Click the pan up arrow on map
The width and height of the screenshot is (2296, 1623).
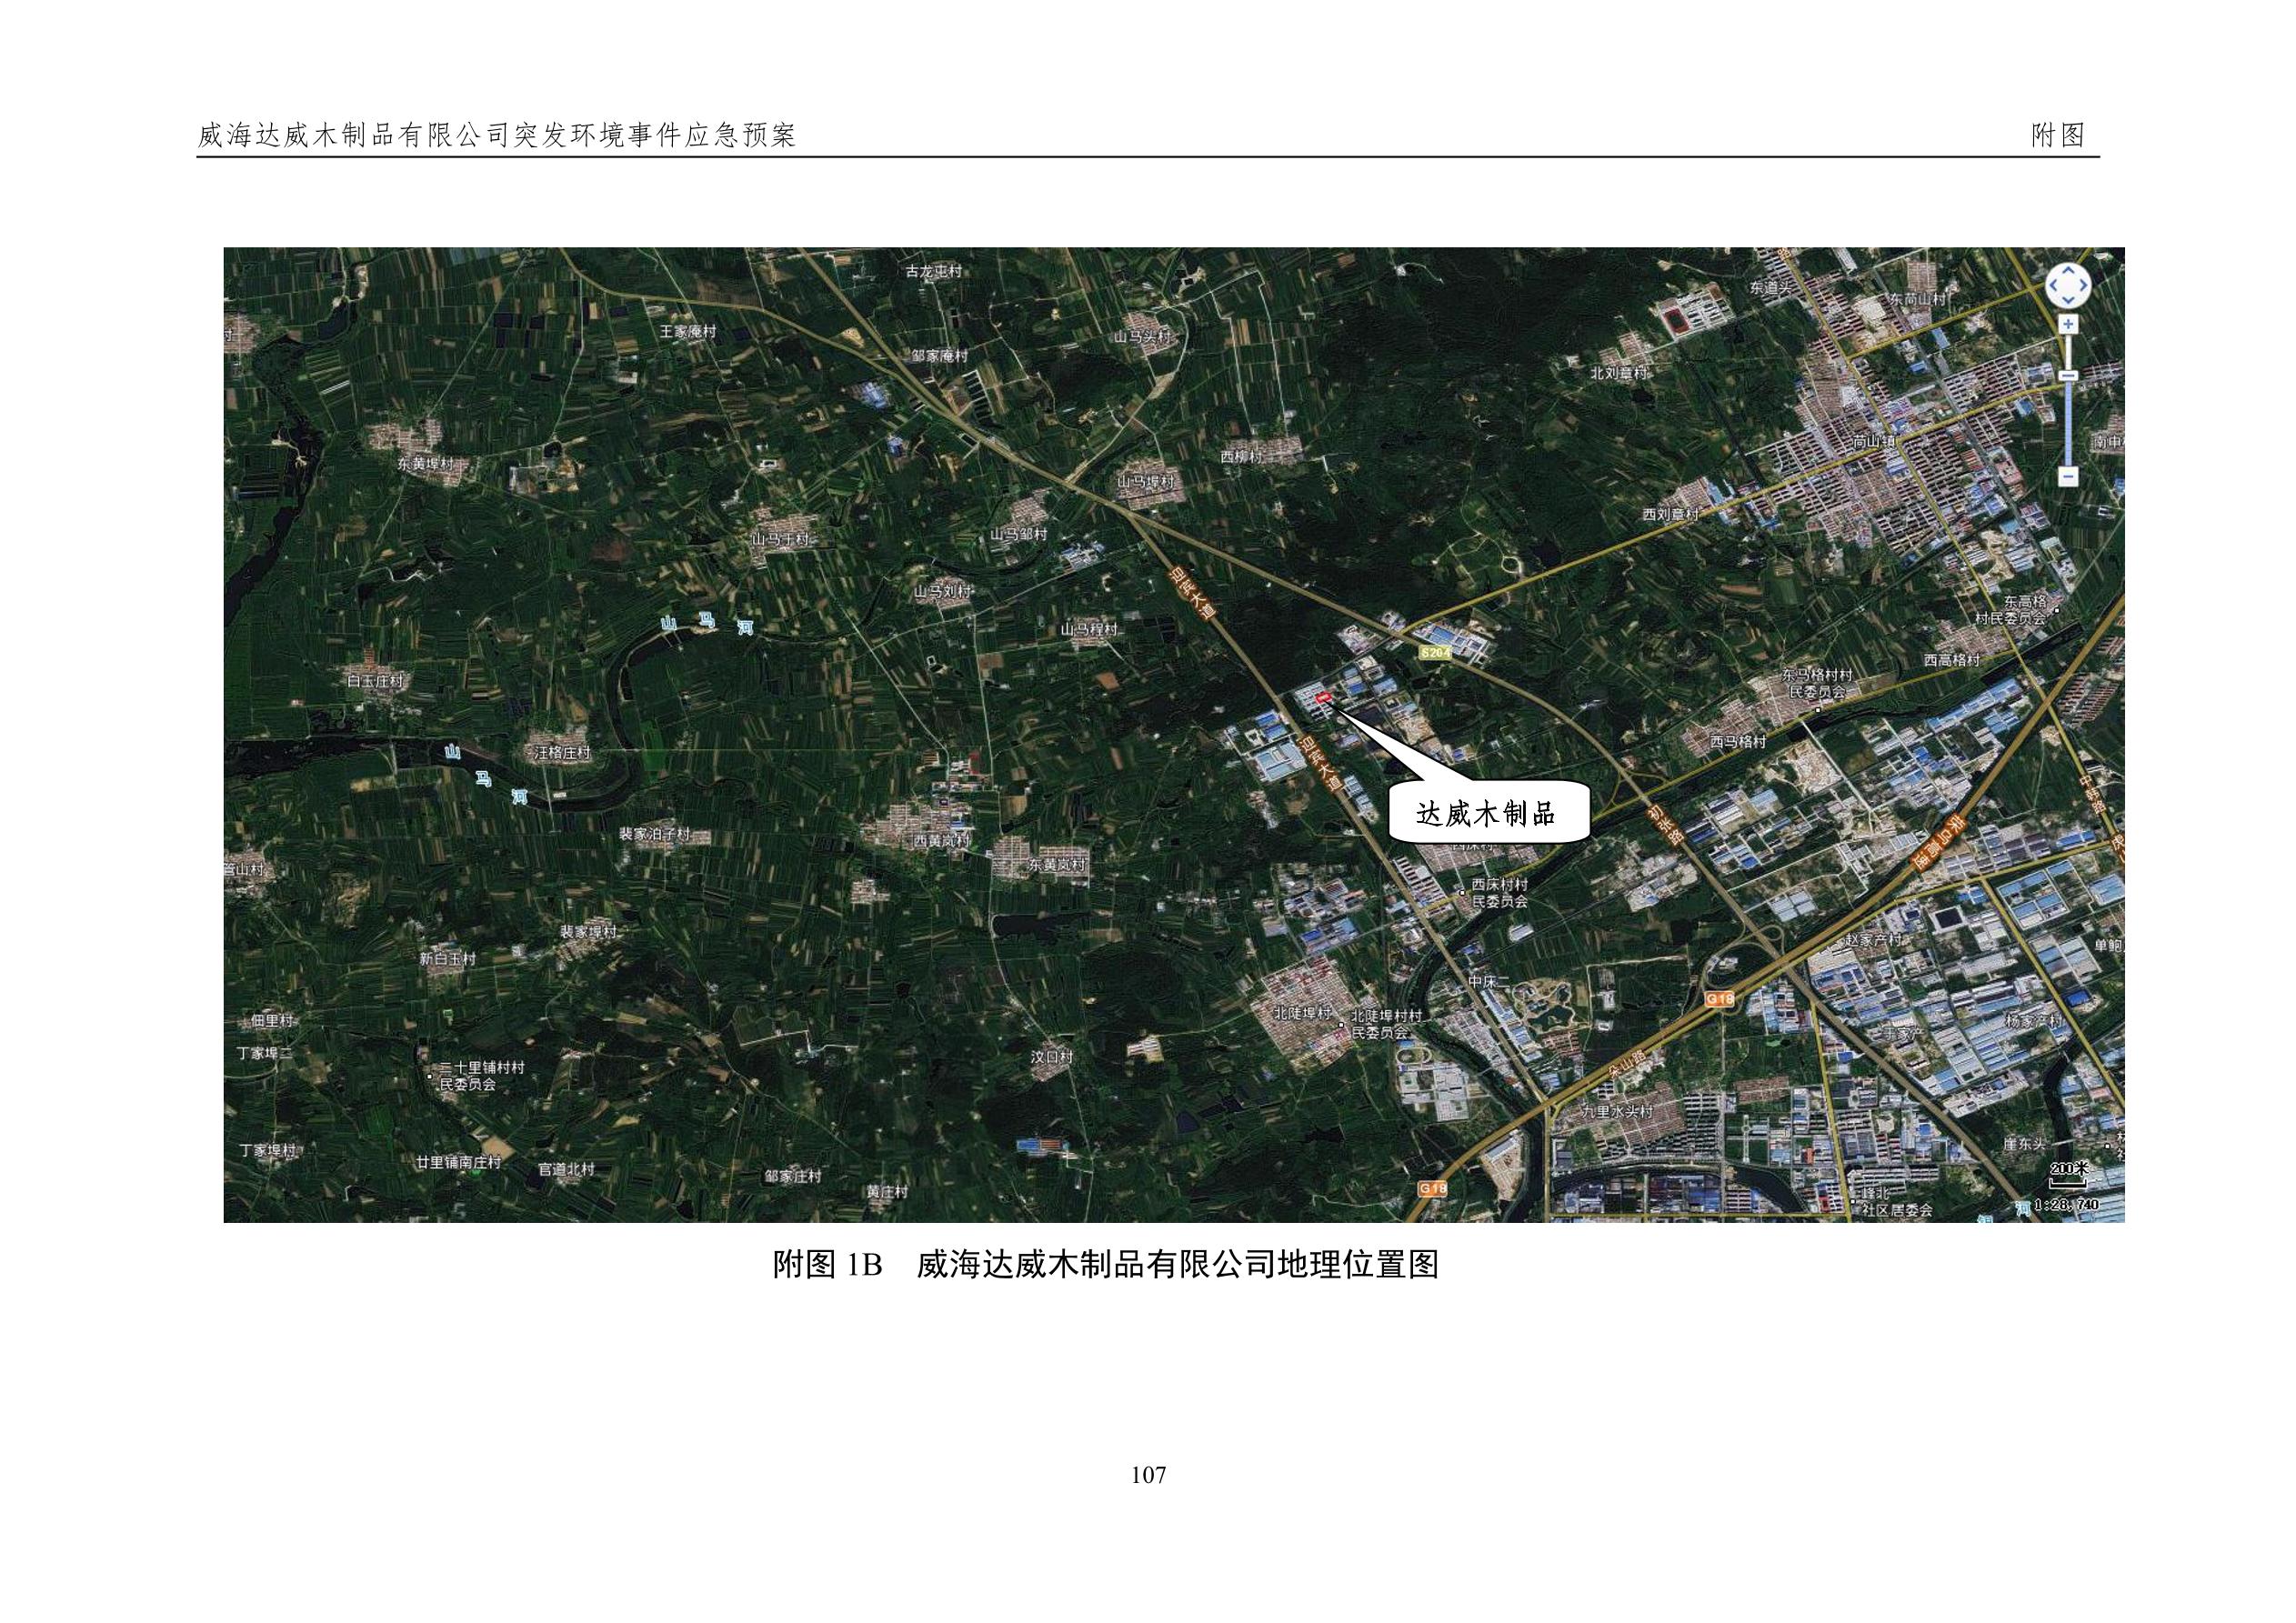[x=2067, y=273]
